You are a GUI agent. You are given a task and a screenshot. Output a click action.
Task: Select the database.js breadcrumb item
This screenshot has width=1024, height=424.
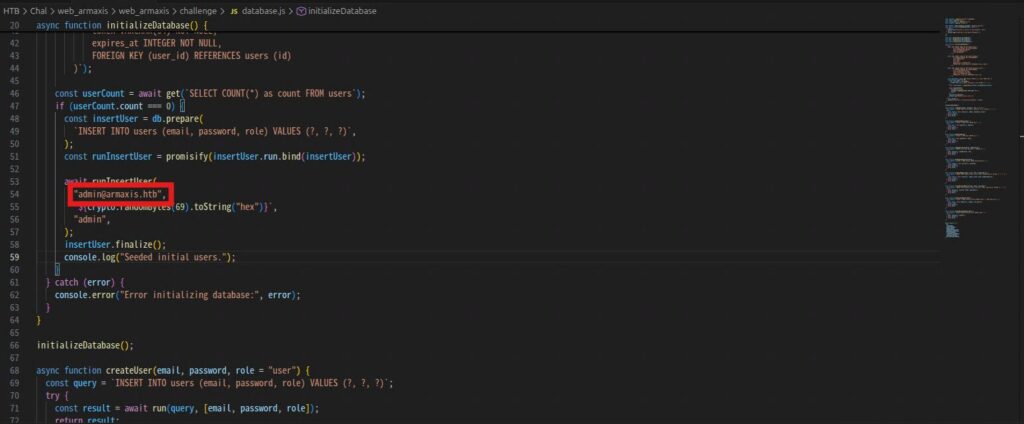click(266, 11)
